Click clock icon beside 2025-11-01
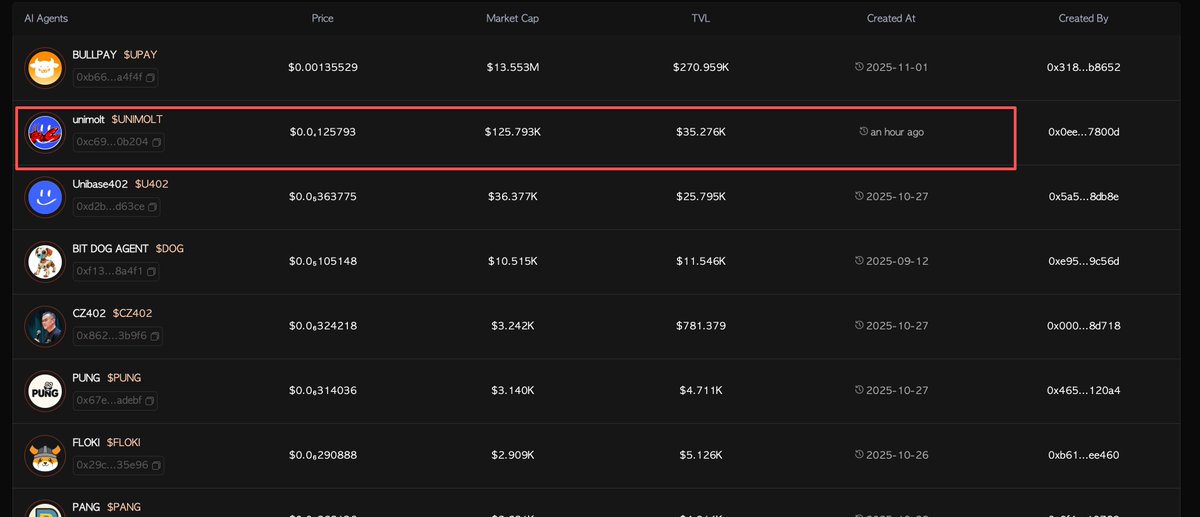1200x517 pixels. click(x=859, y=67)
